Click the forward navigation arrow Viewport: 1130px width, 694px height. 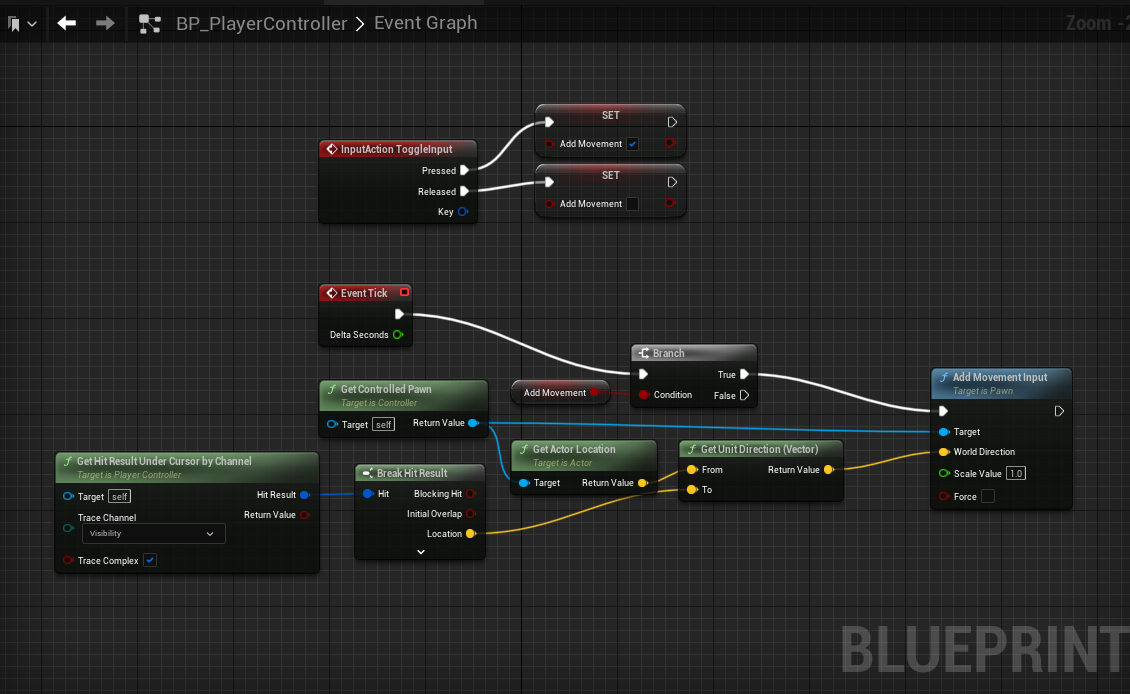pyautogui.click(x=104, y=23)
